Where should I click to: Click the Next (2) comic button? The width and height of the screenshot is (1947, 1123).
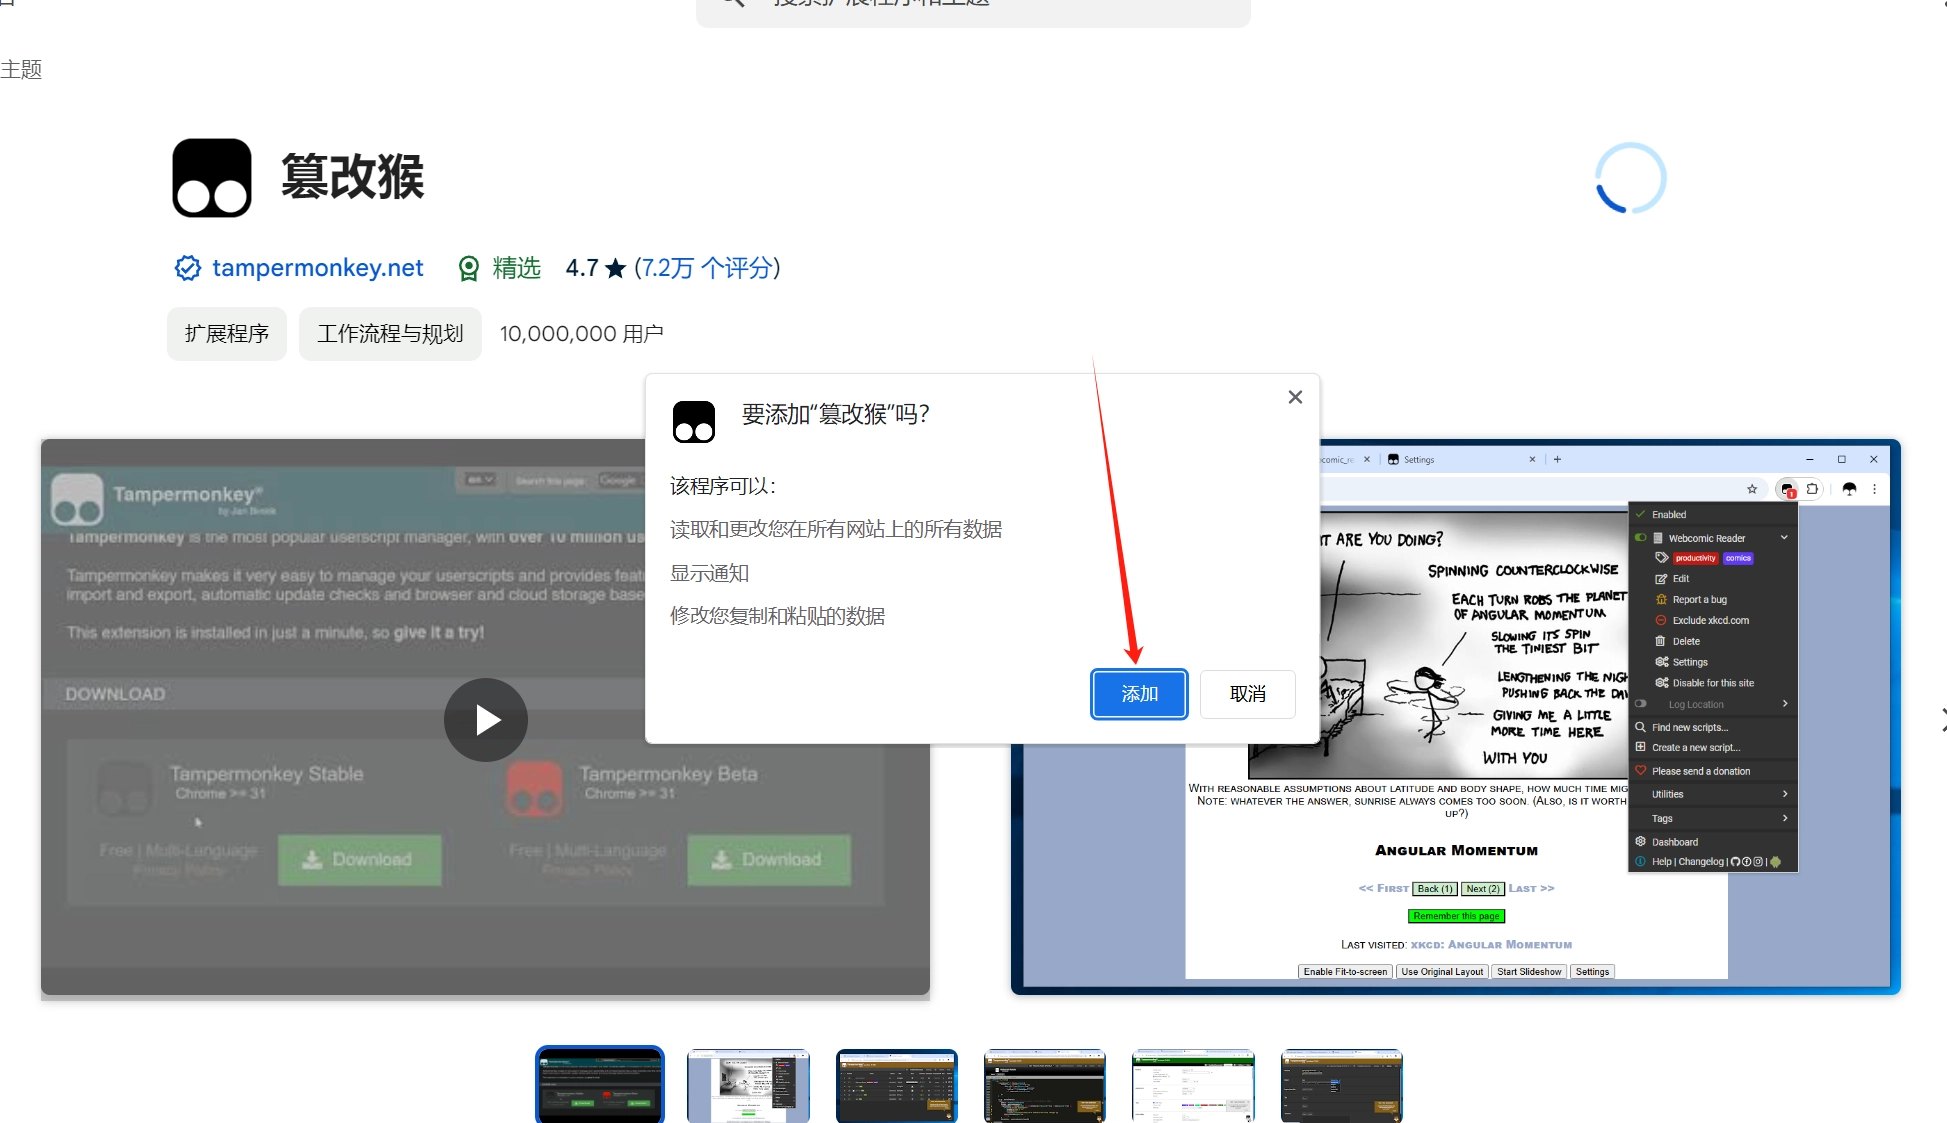(x=1483, y=889)
